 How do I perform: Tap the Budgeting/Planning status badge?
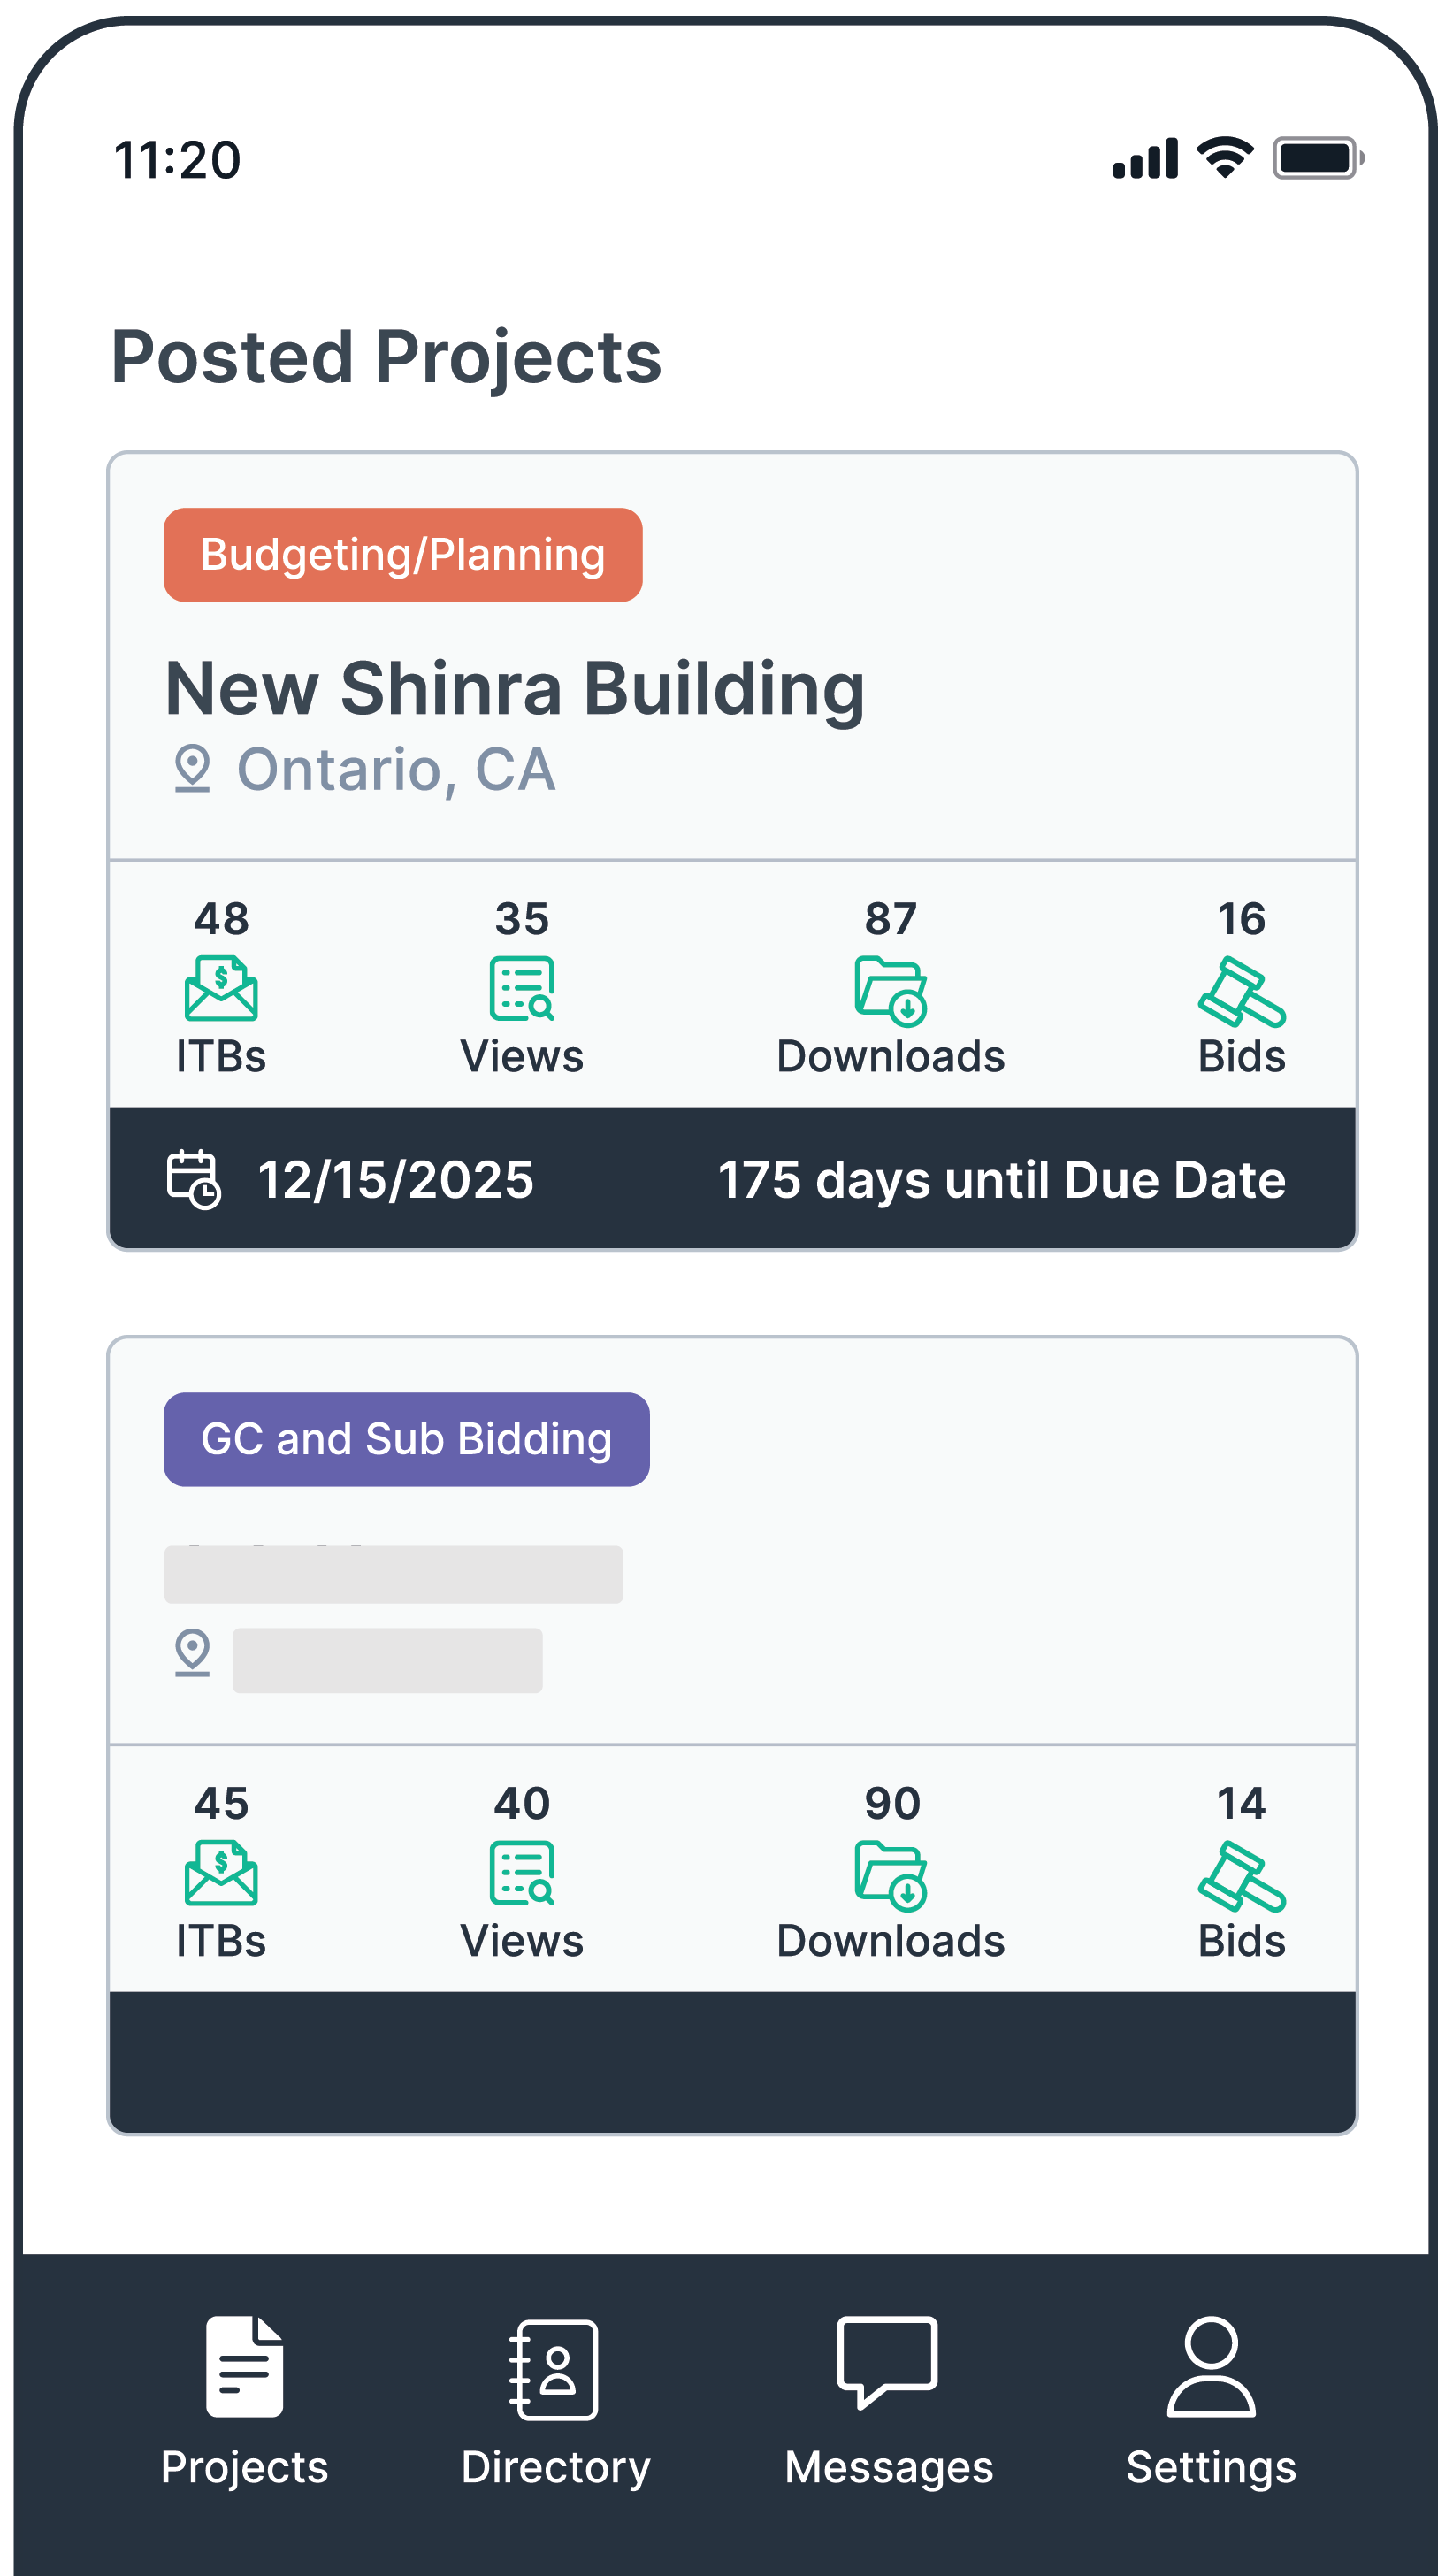coord(404,554)
